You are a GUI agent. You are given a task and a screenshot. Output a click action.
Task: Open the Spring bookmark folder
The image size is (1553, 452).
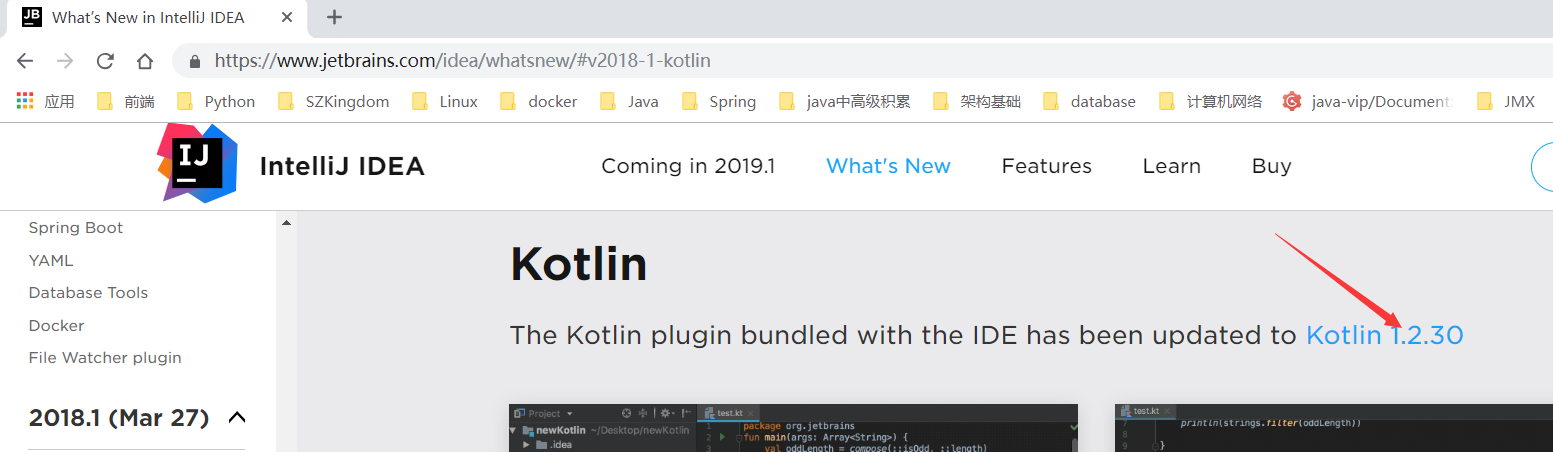[x=718, y=101]
